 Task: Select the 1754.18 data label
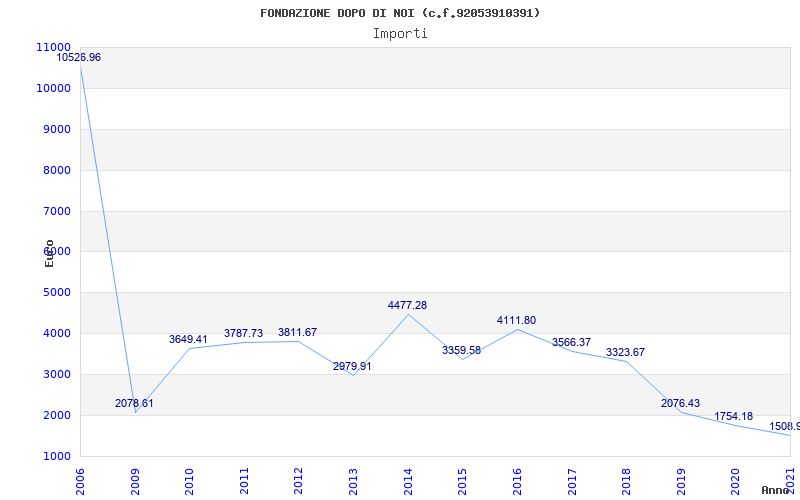click(x=733, y=416)
